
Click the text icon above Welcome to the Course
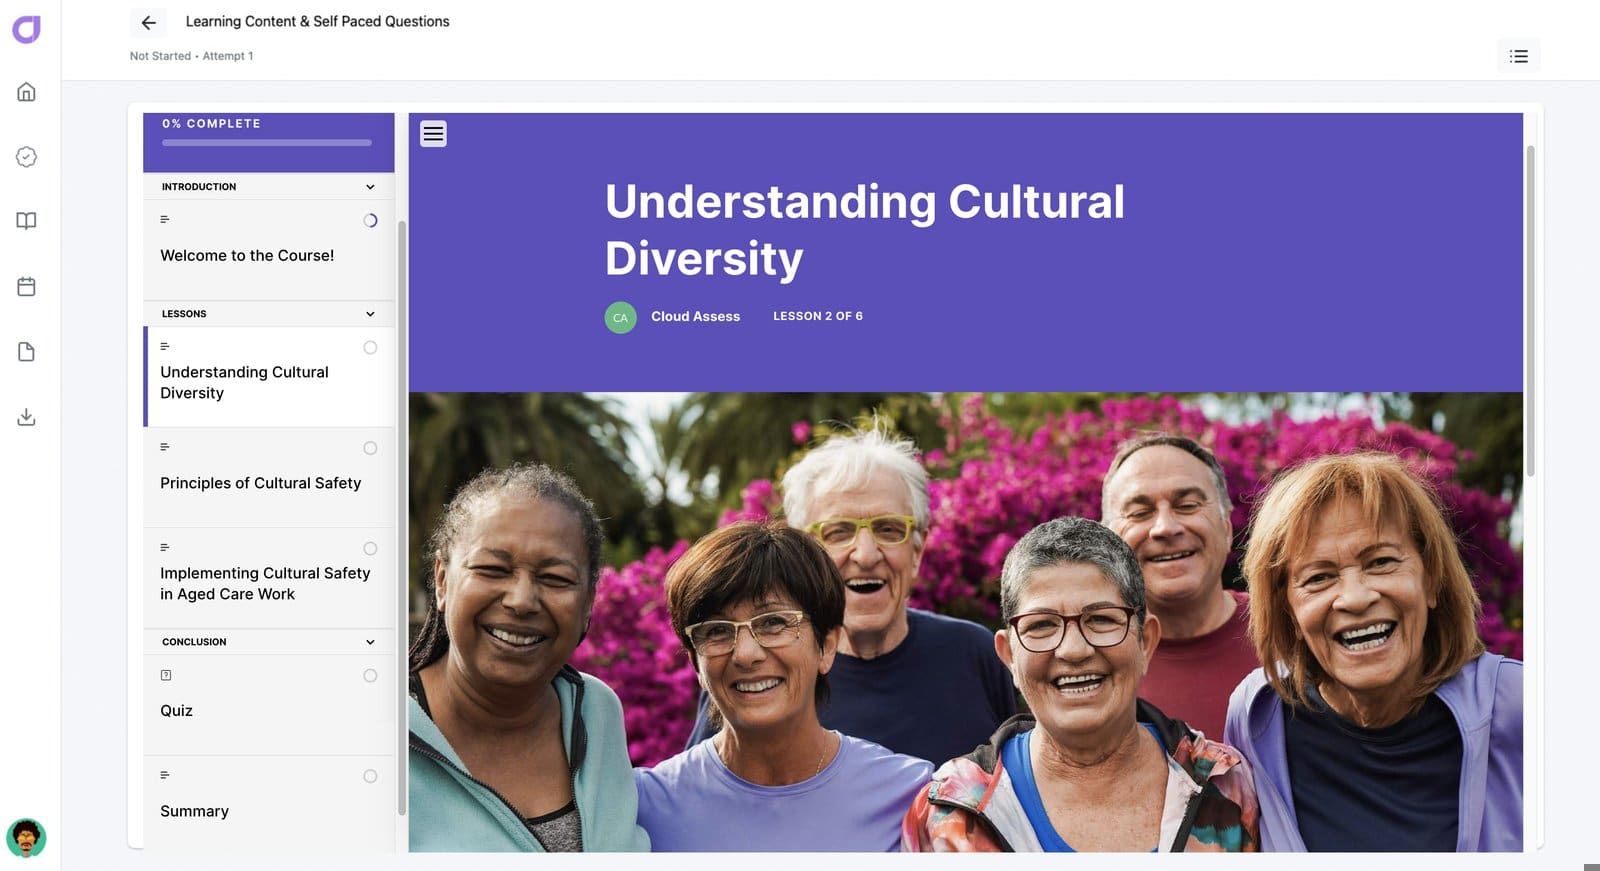pyautogui.click(x=165, y=219)
